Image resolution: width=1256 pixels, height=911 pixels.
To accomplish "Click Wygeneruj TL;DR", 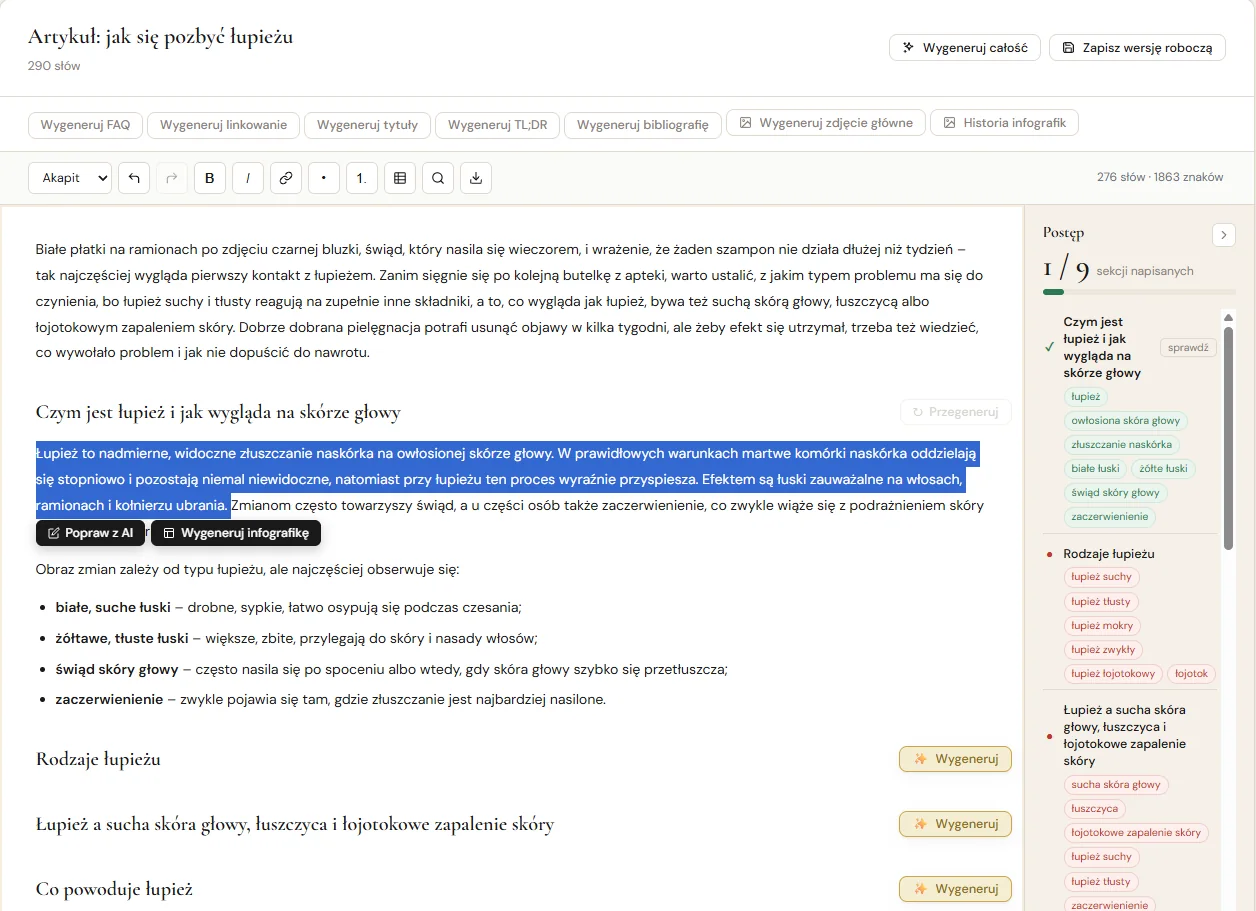I will pyautogui.click(x=498, y=125).
